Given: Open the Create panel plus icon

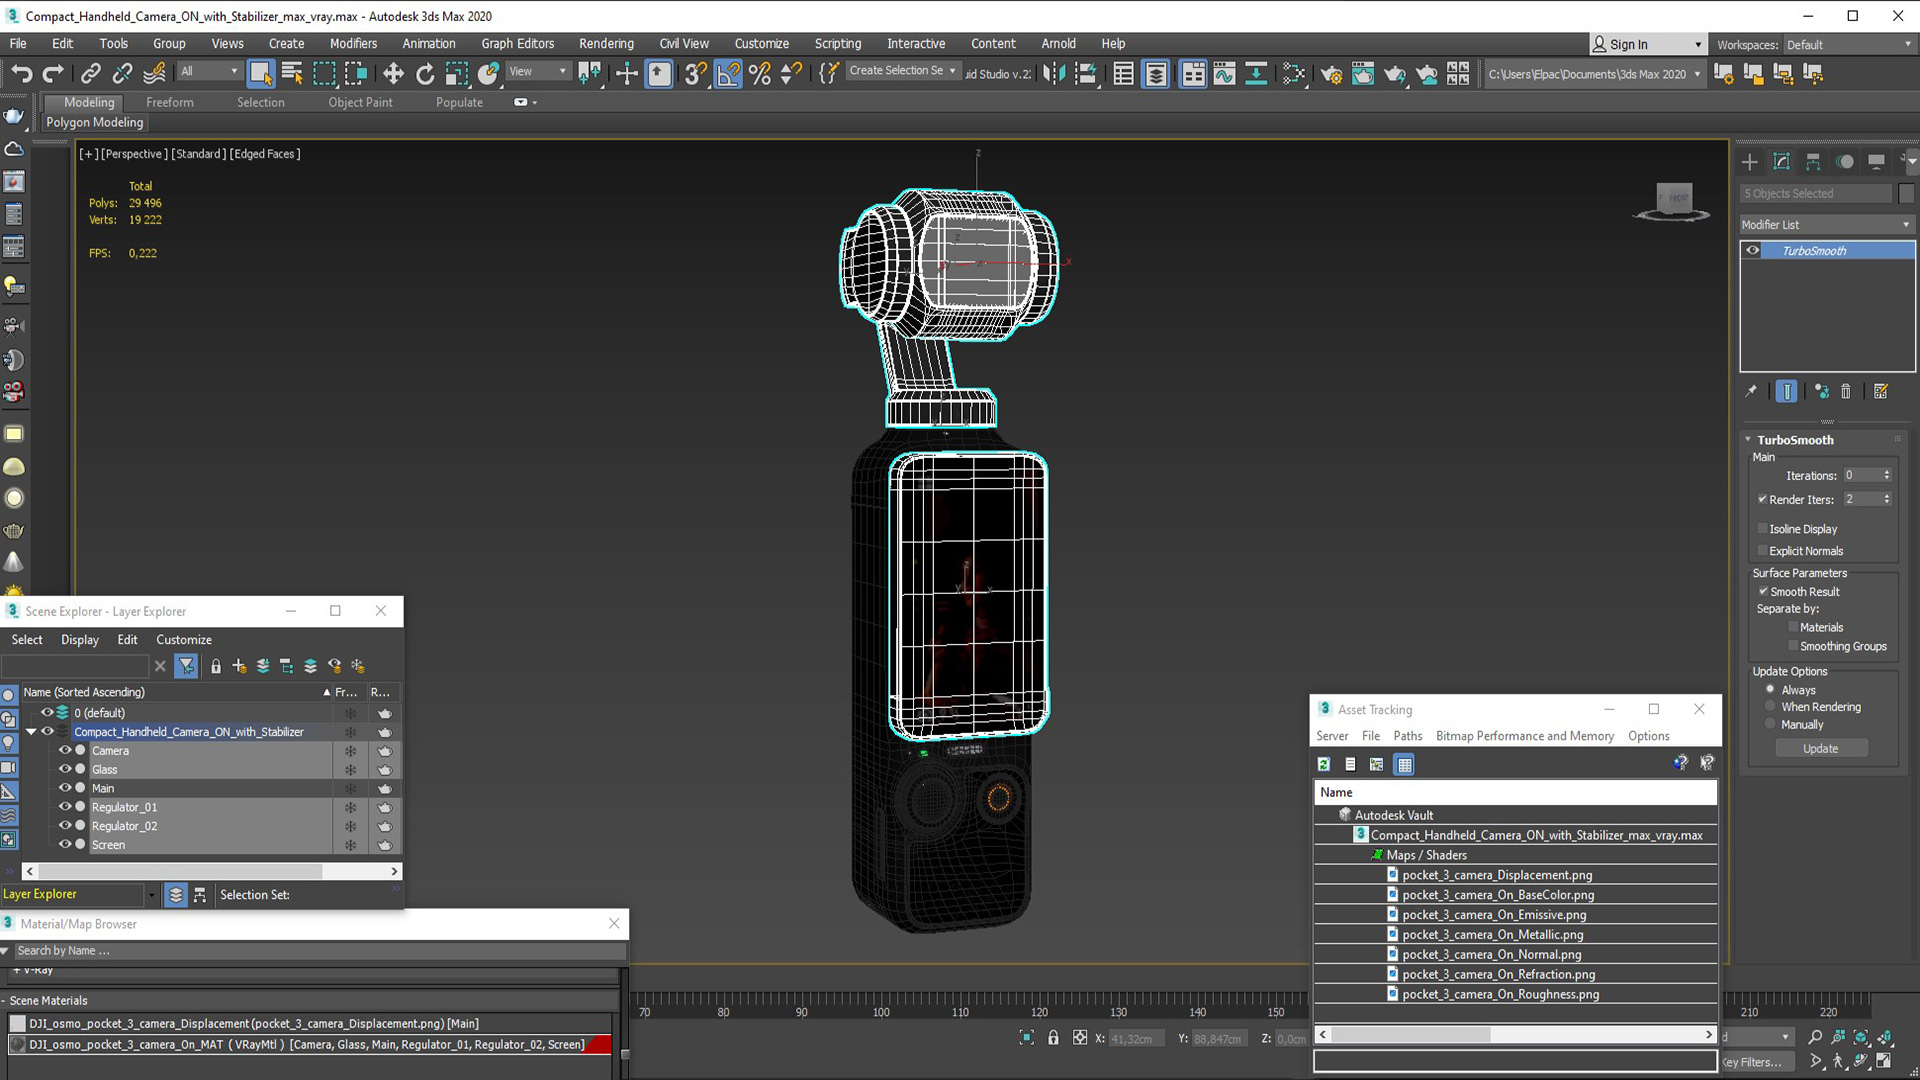Looking at the screenshot, I should point(1749,162).
